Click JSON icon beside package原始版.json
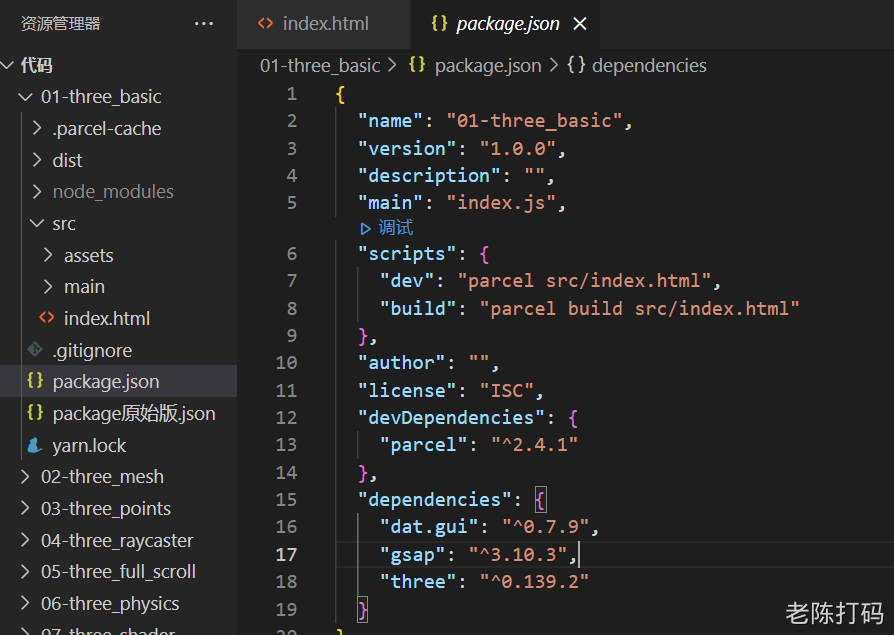894x635 pixels. coord(35,413)
